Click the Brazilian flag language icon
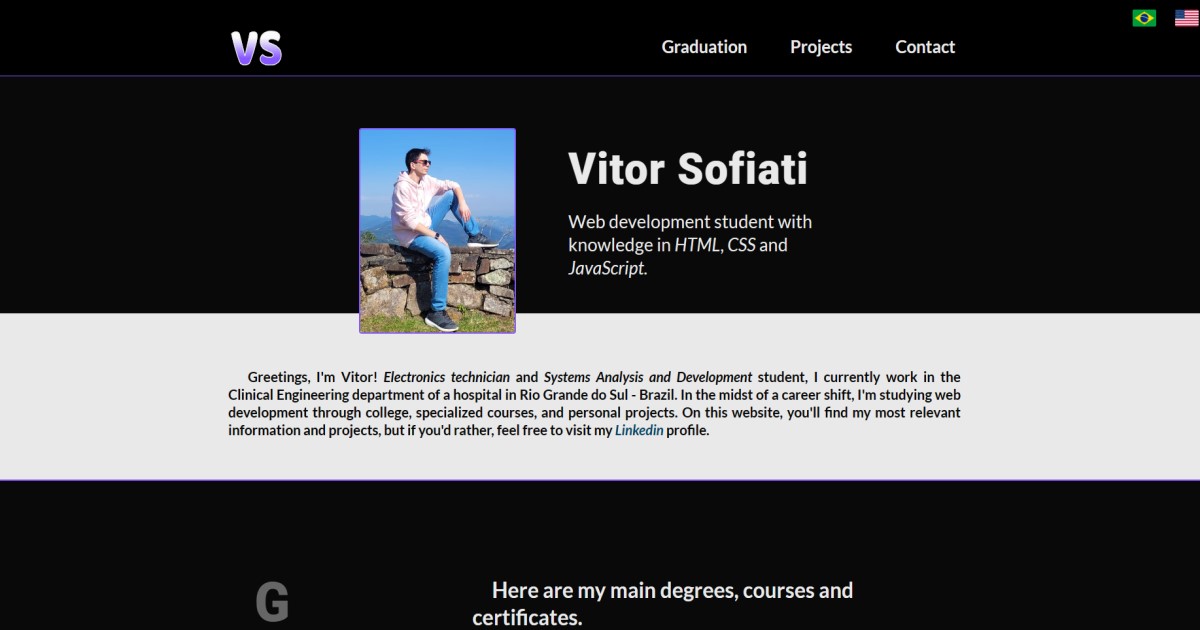This screenshot has width=1200, height=630. tap(1144, 17)
